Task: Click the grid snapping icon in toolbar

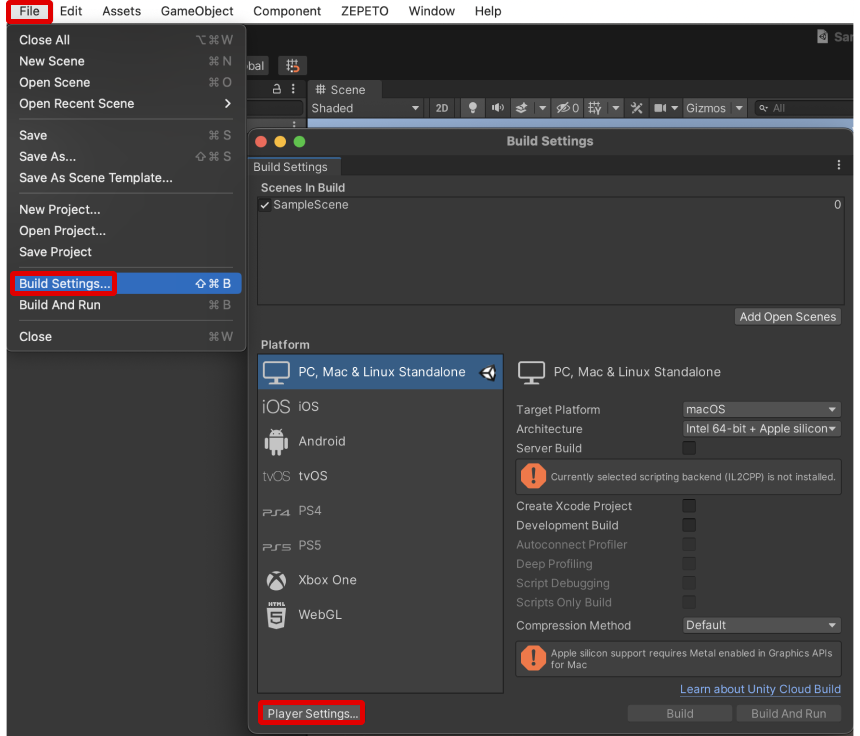Action: pos(292,66)
